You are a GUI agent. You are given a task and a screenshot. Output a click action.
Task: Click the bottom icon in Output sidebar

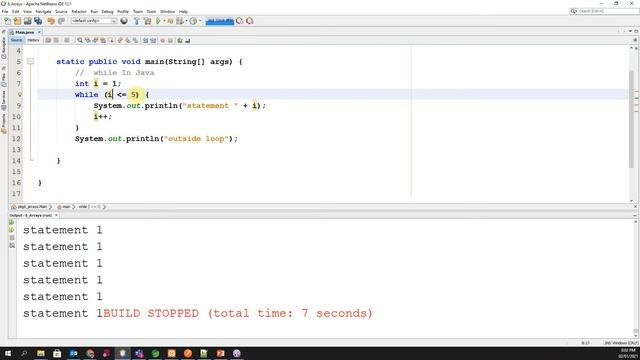coord(11,245)
